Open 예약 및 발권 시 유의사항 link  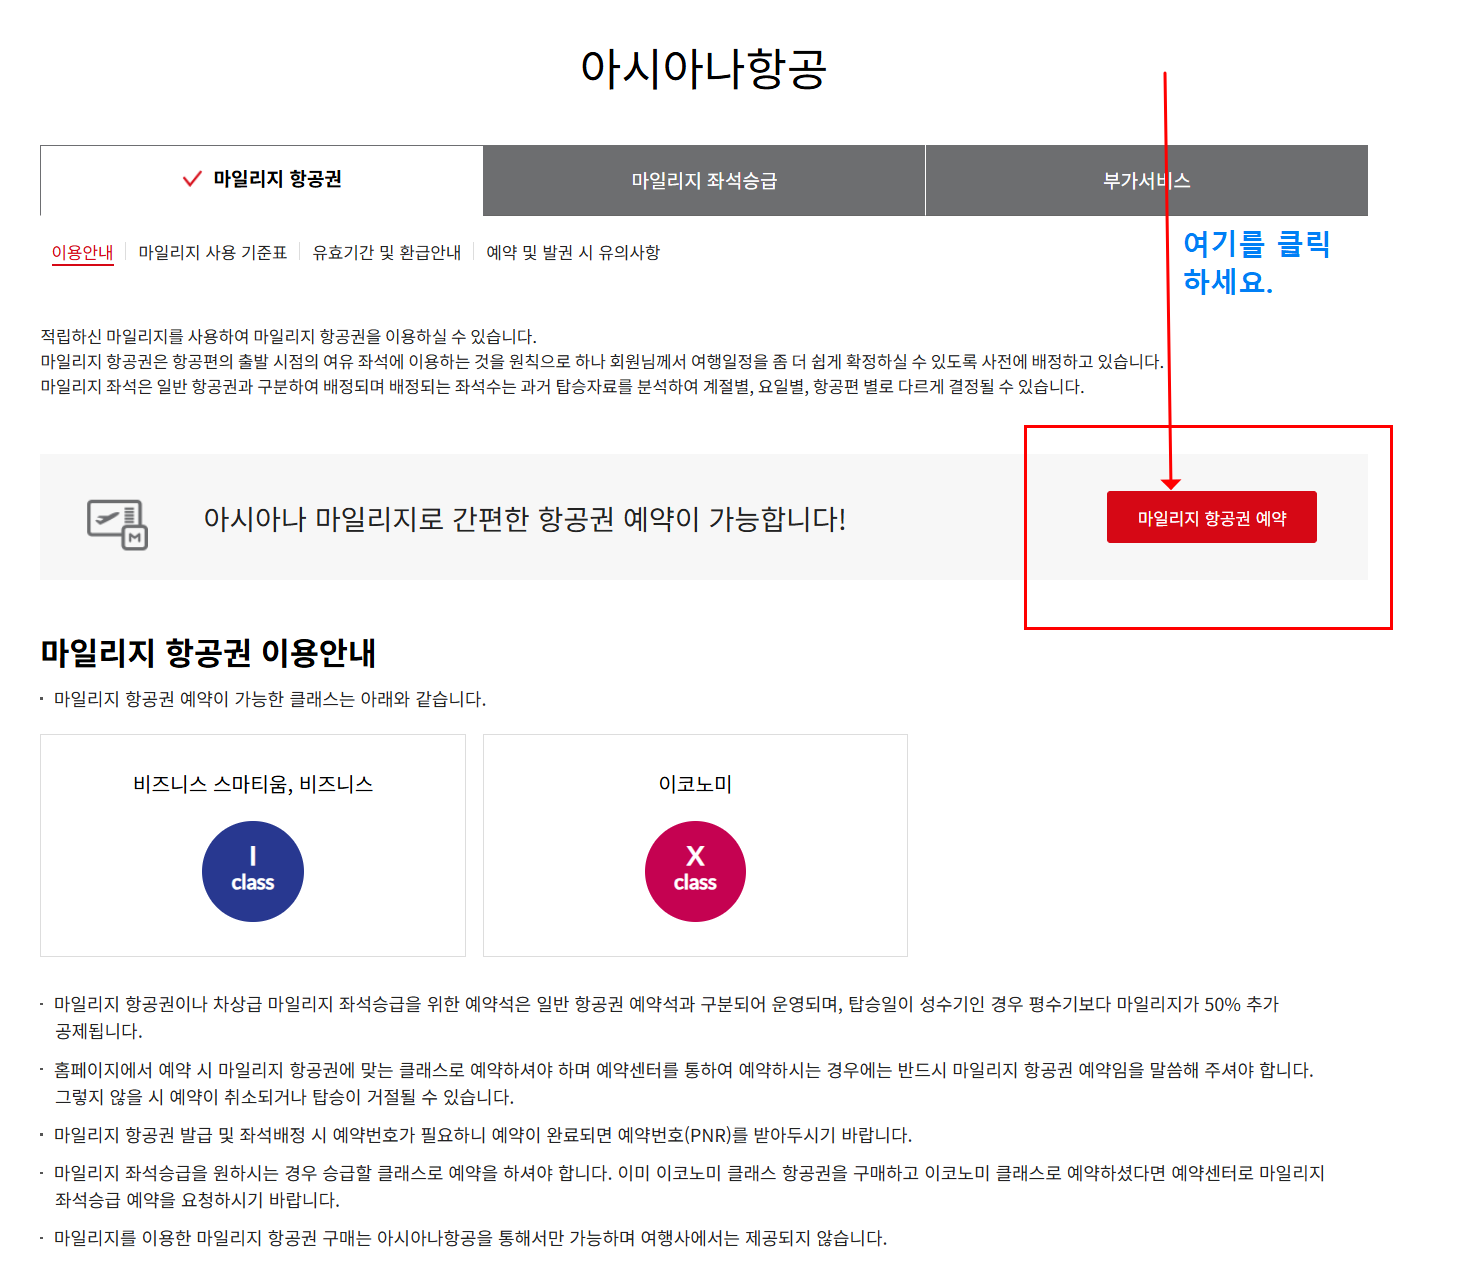(573, 252)
